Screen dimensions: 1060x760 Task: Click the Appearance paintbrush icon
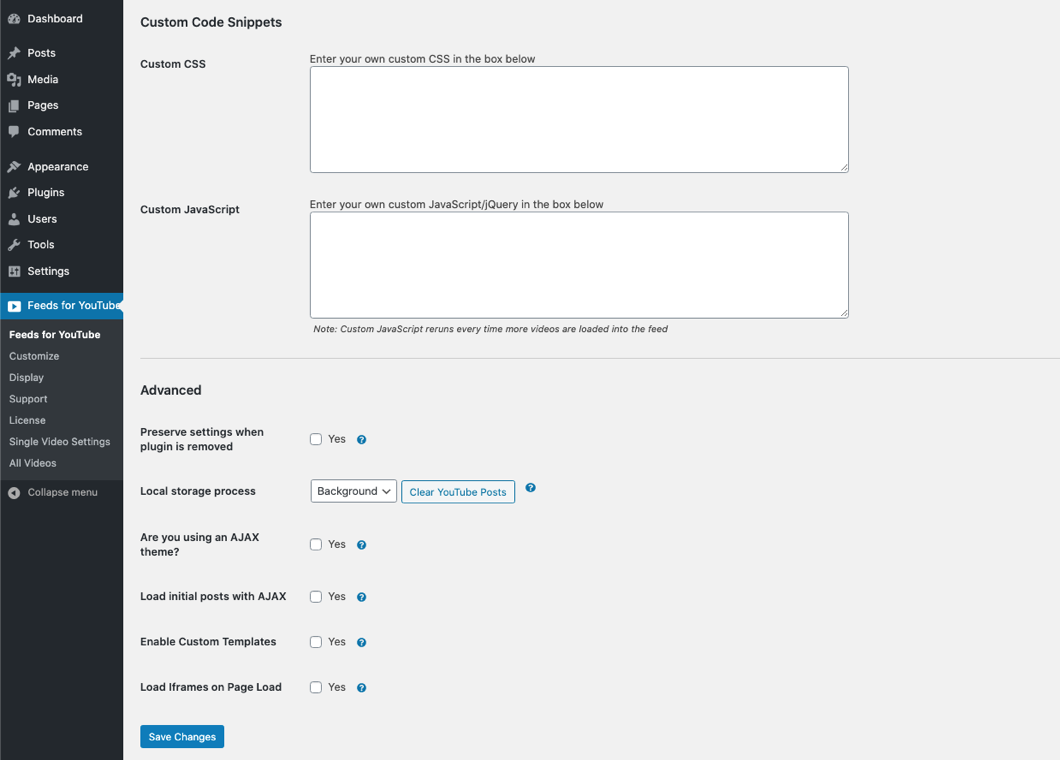click(x=14, y=167)
